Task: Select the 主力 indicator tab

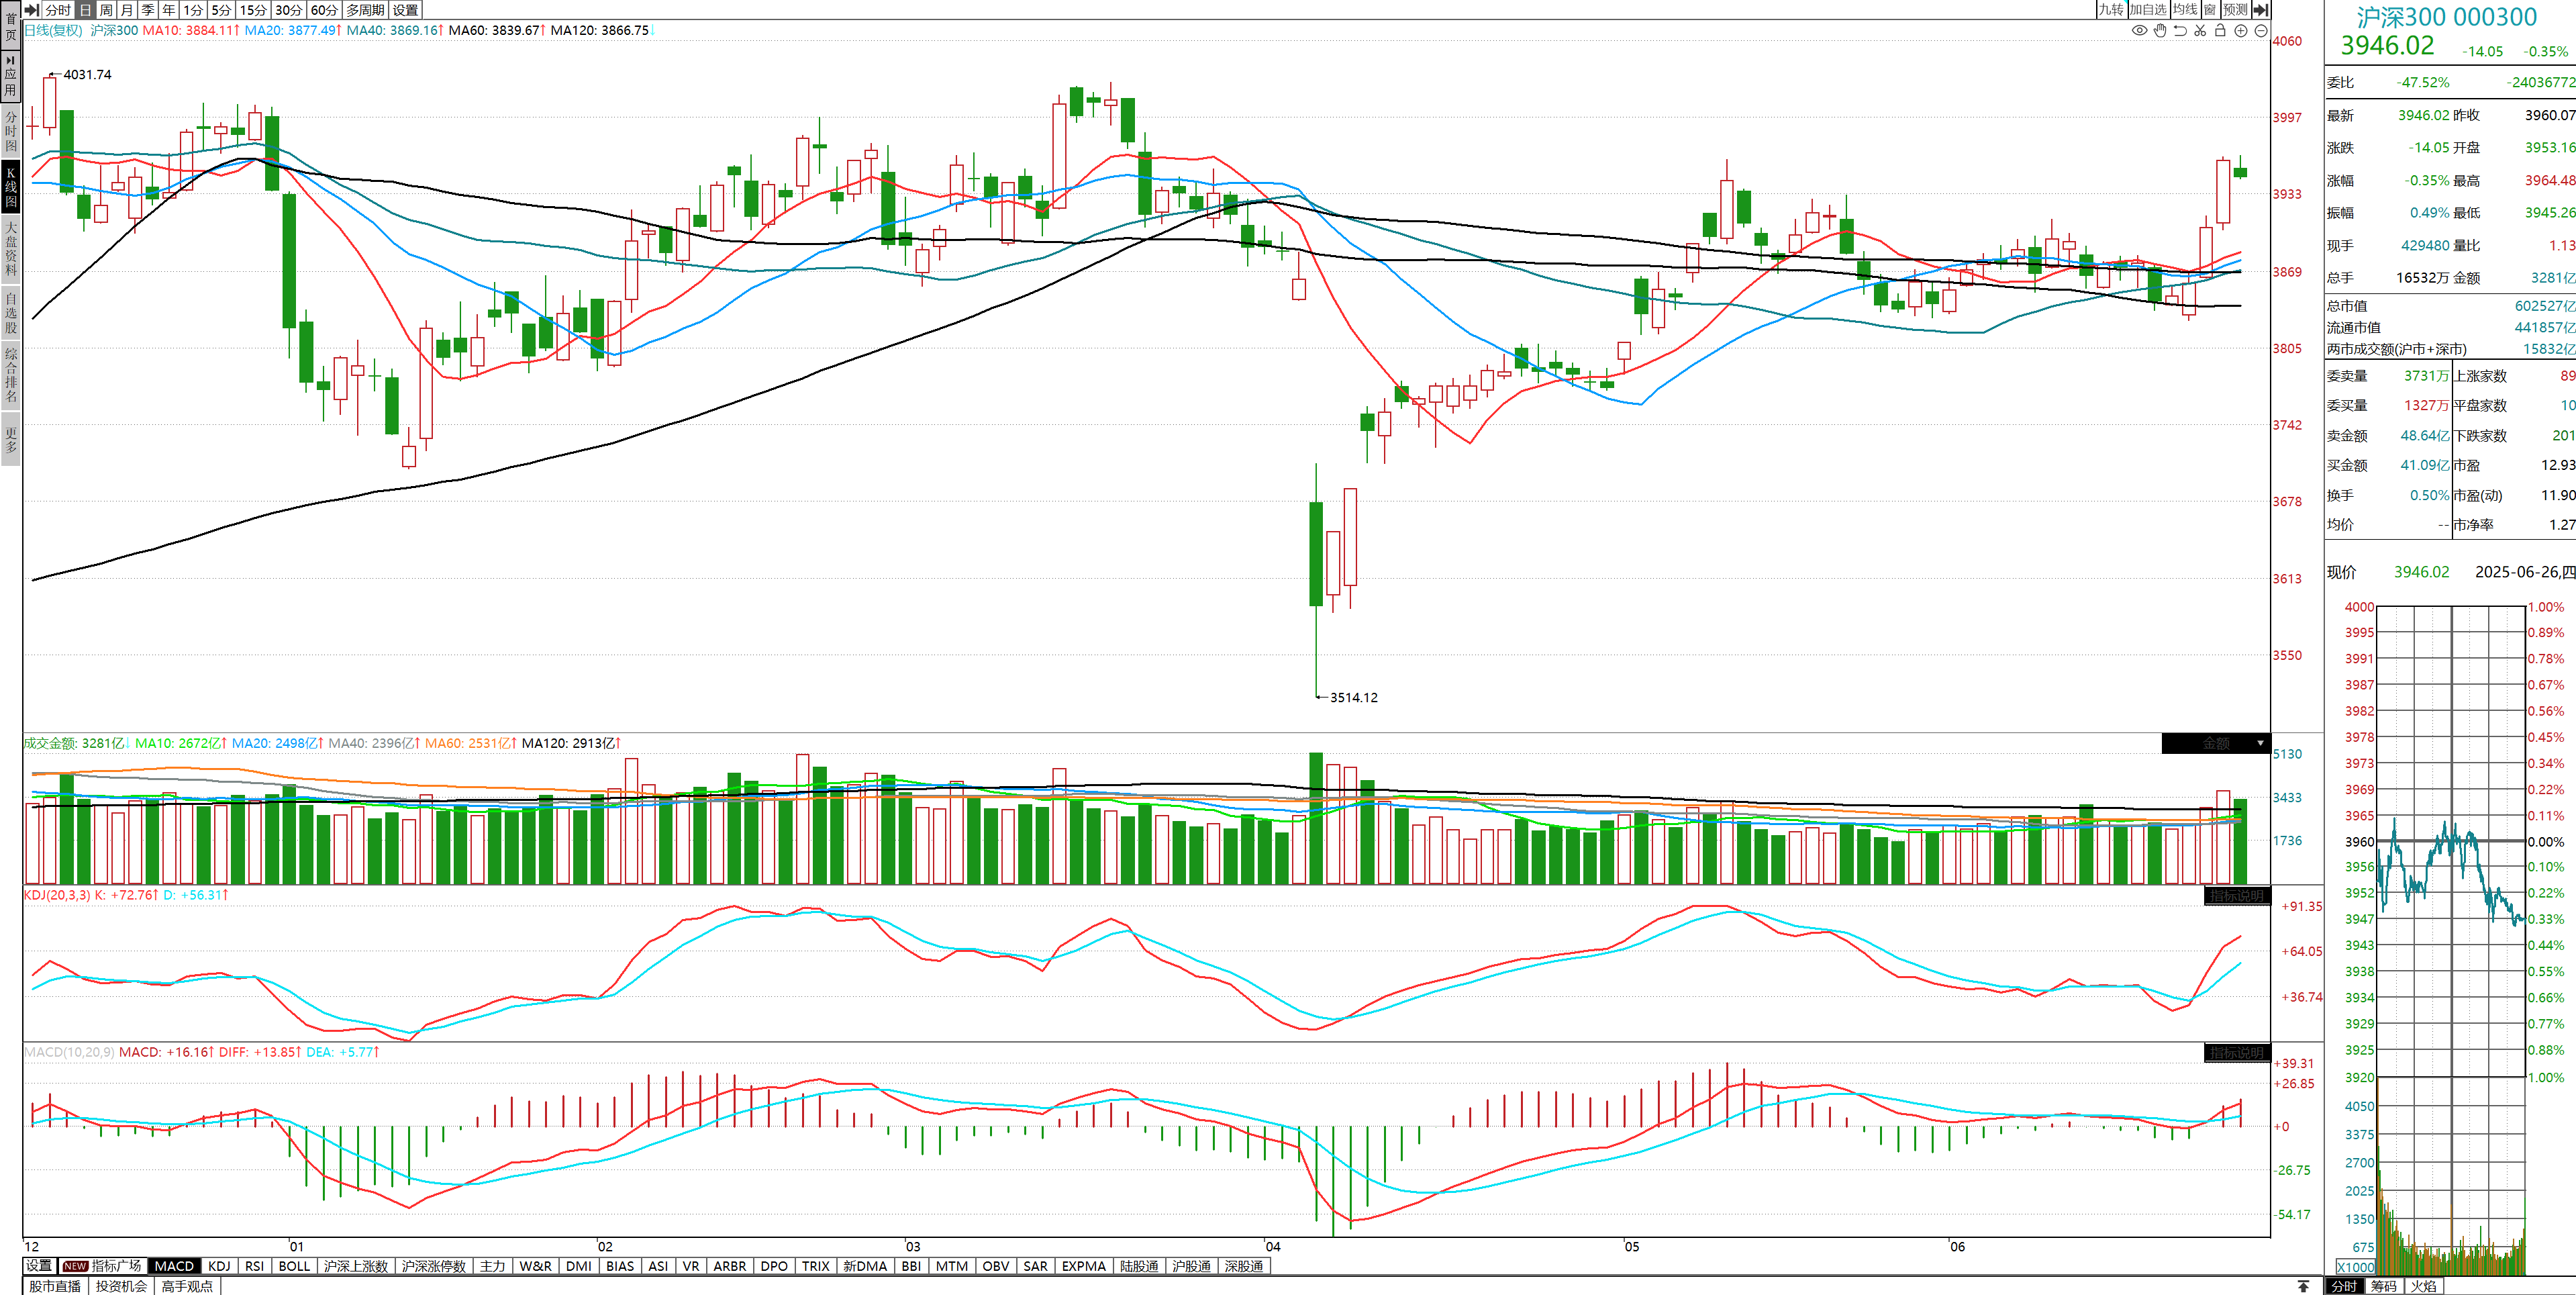Action: (492, 1266)
